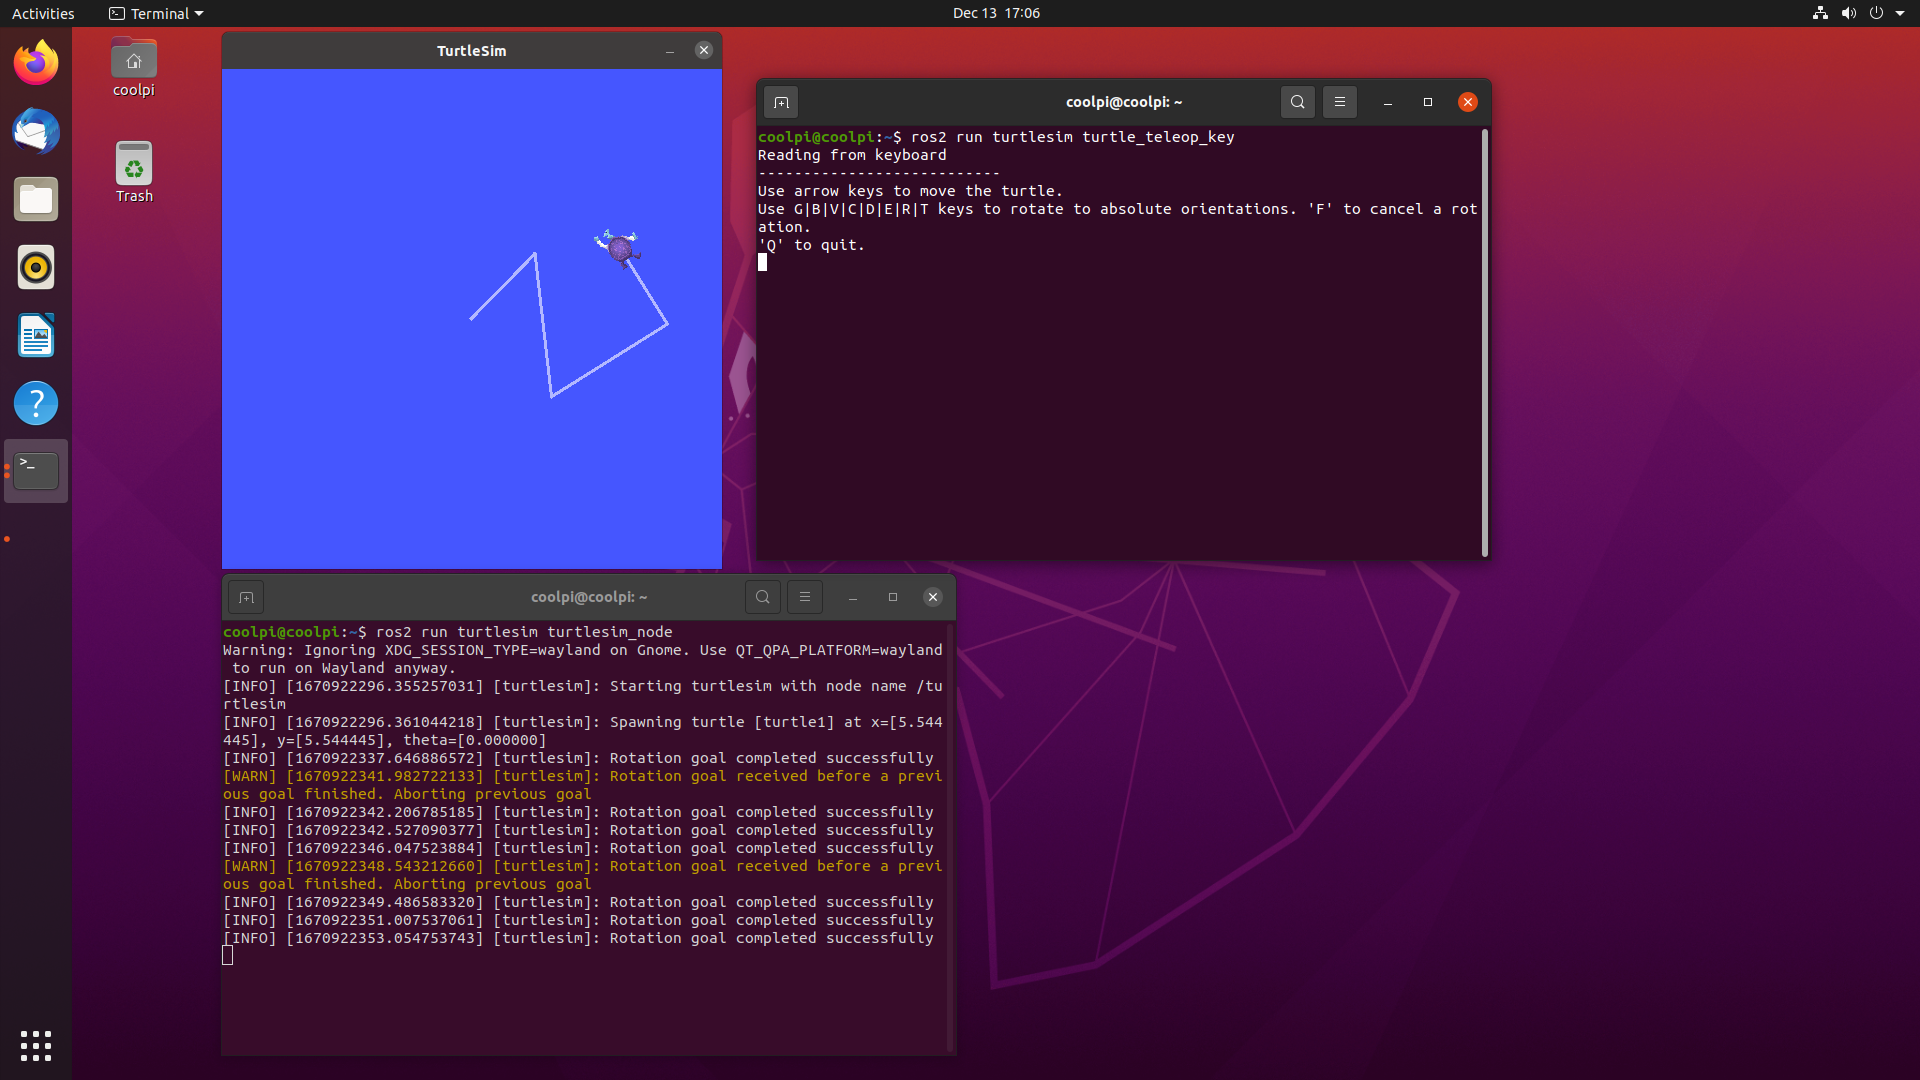Click search icon in bottom terminal
The width and height of the screenshot is (1920, 1080).
click(x=763, y=597)
